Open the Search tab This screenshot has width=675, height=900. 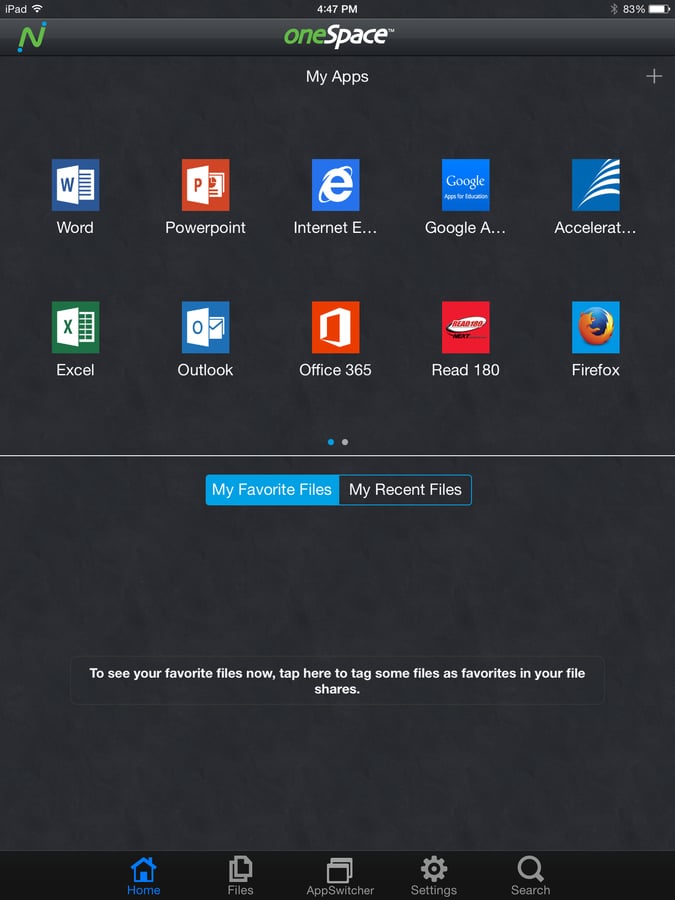(x=530, y=876)
